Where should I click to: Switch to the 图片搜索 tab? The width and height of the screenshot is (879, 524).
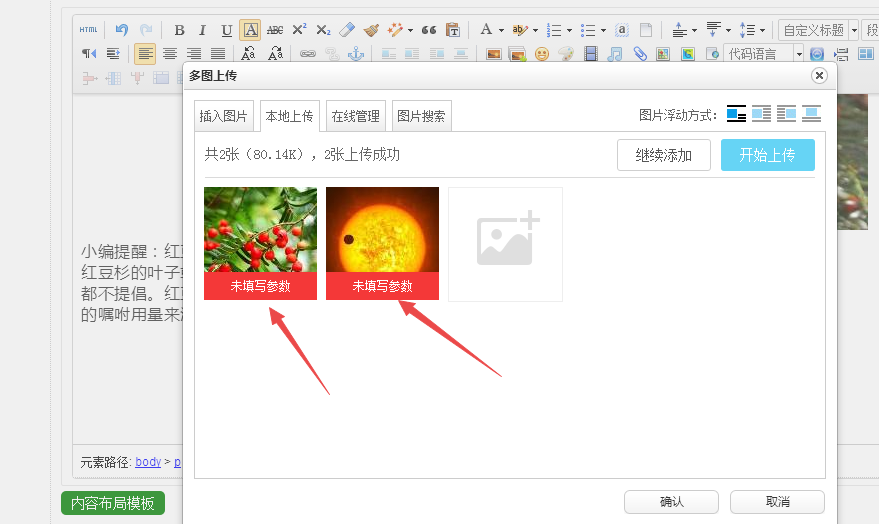(421, 116)
